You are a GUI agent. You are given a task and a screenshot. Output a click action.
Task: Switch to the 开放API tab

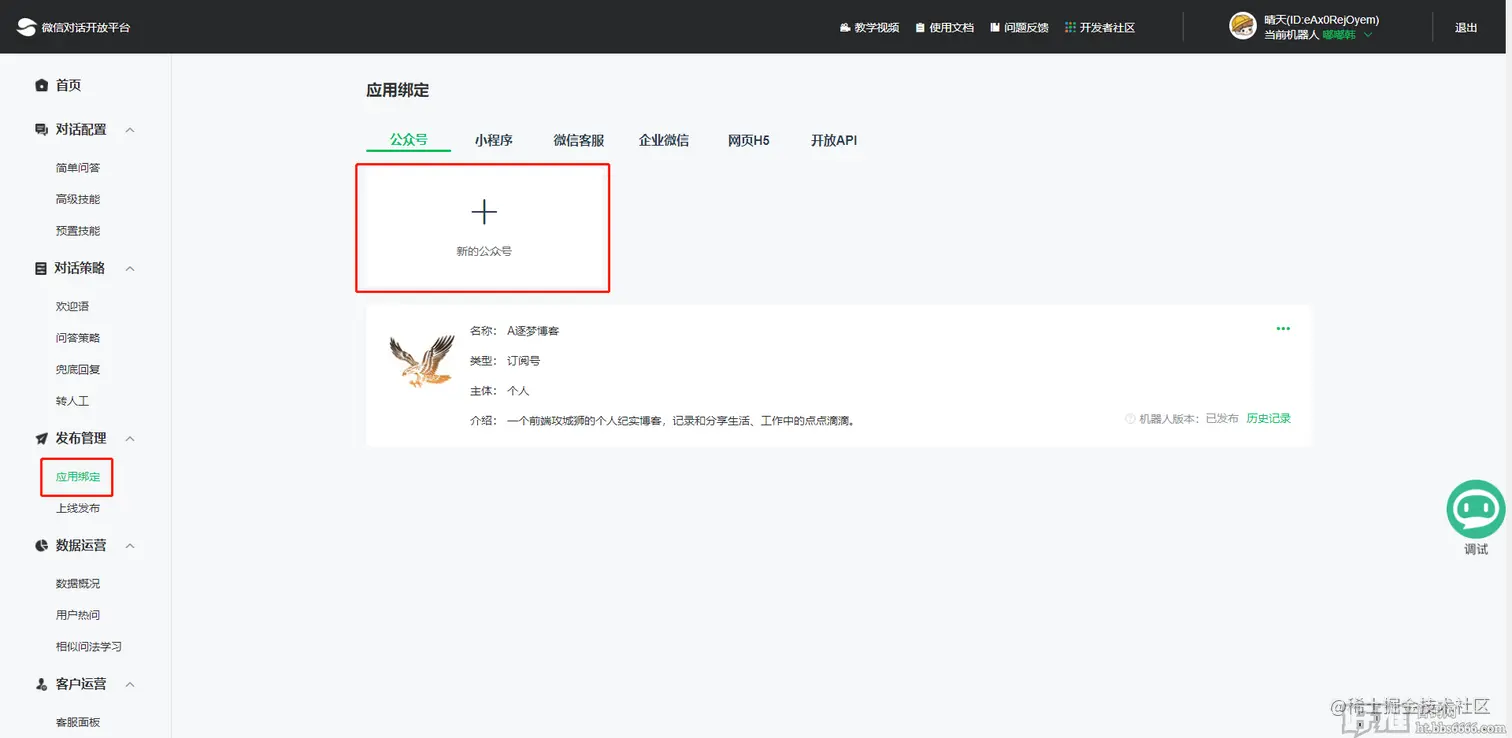click(x=834, y=140)
